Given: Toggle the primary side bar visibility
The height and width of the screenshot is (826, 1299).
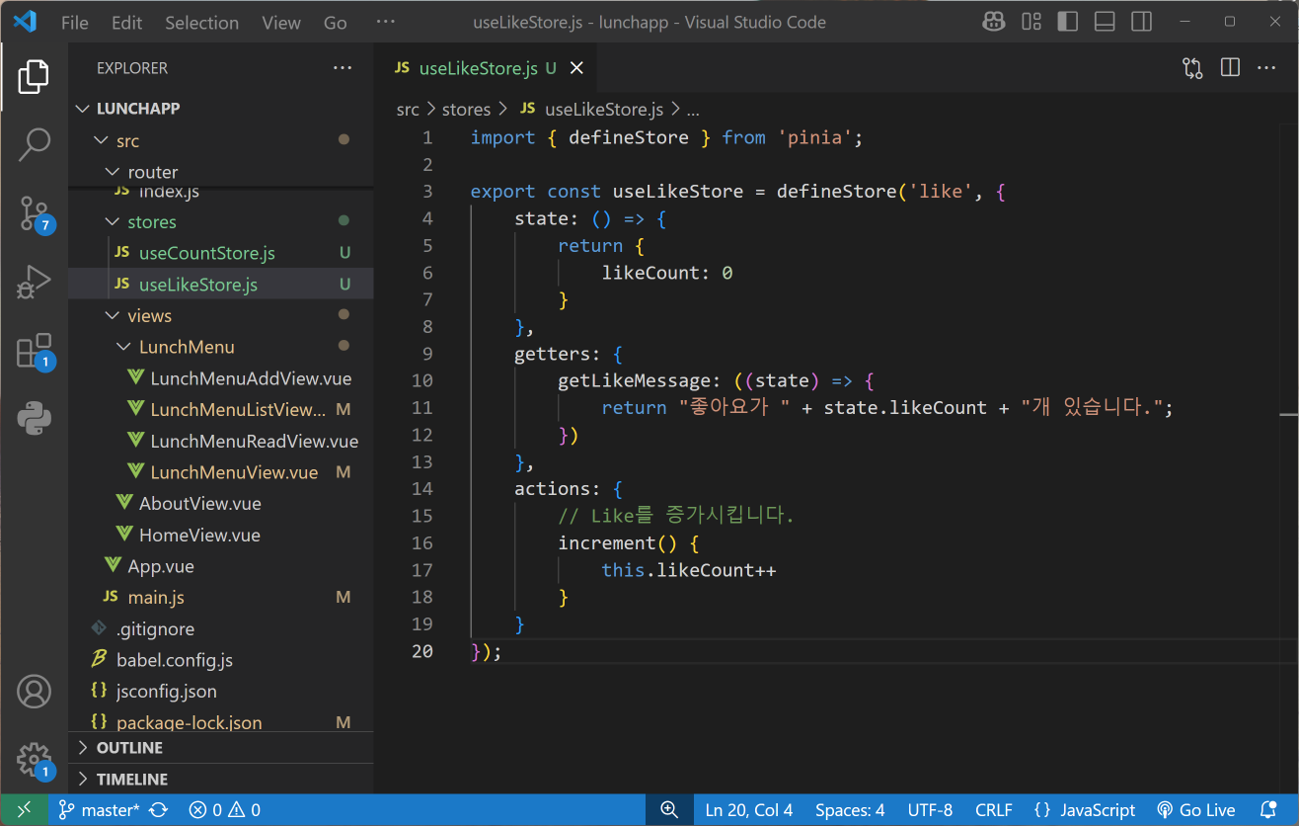Looking at the screenshot, I should tap(1068, 22).
